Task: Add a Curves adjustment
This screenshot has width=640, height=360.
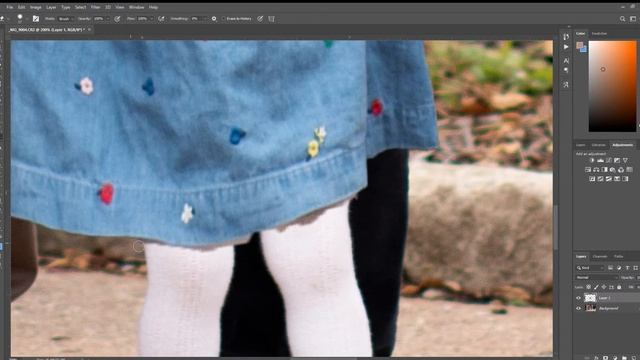Action: click(x=609, y=160)
